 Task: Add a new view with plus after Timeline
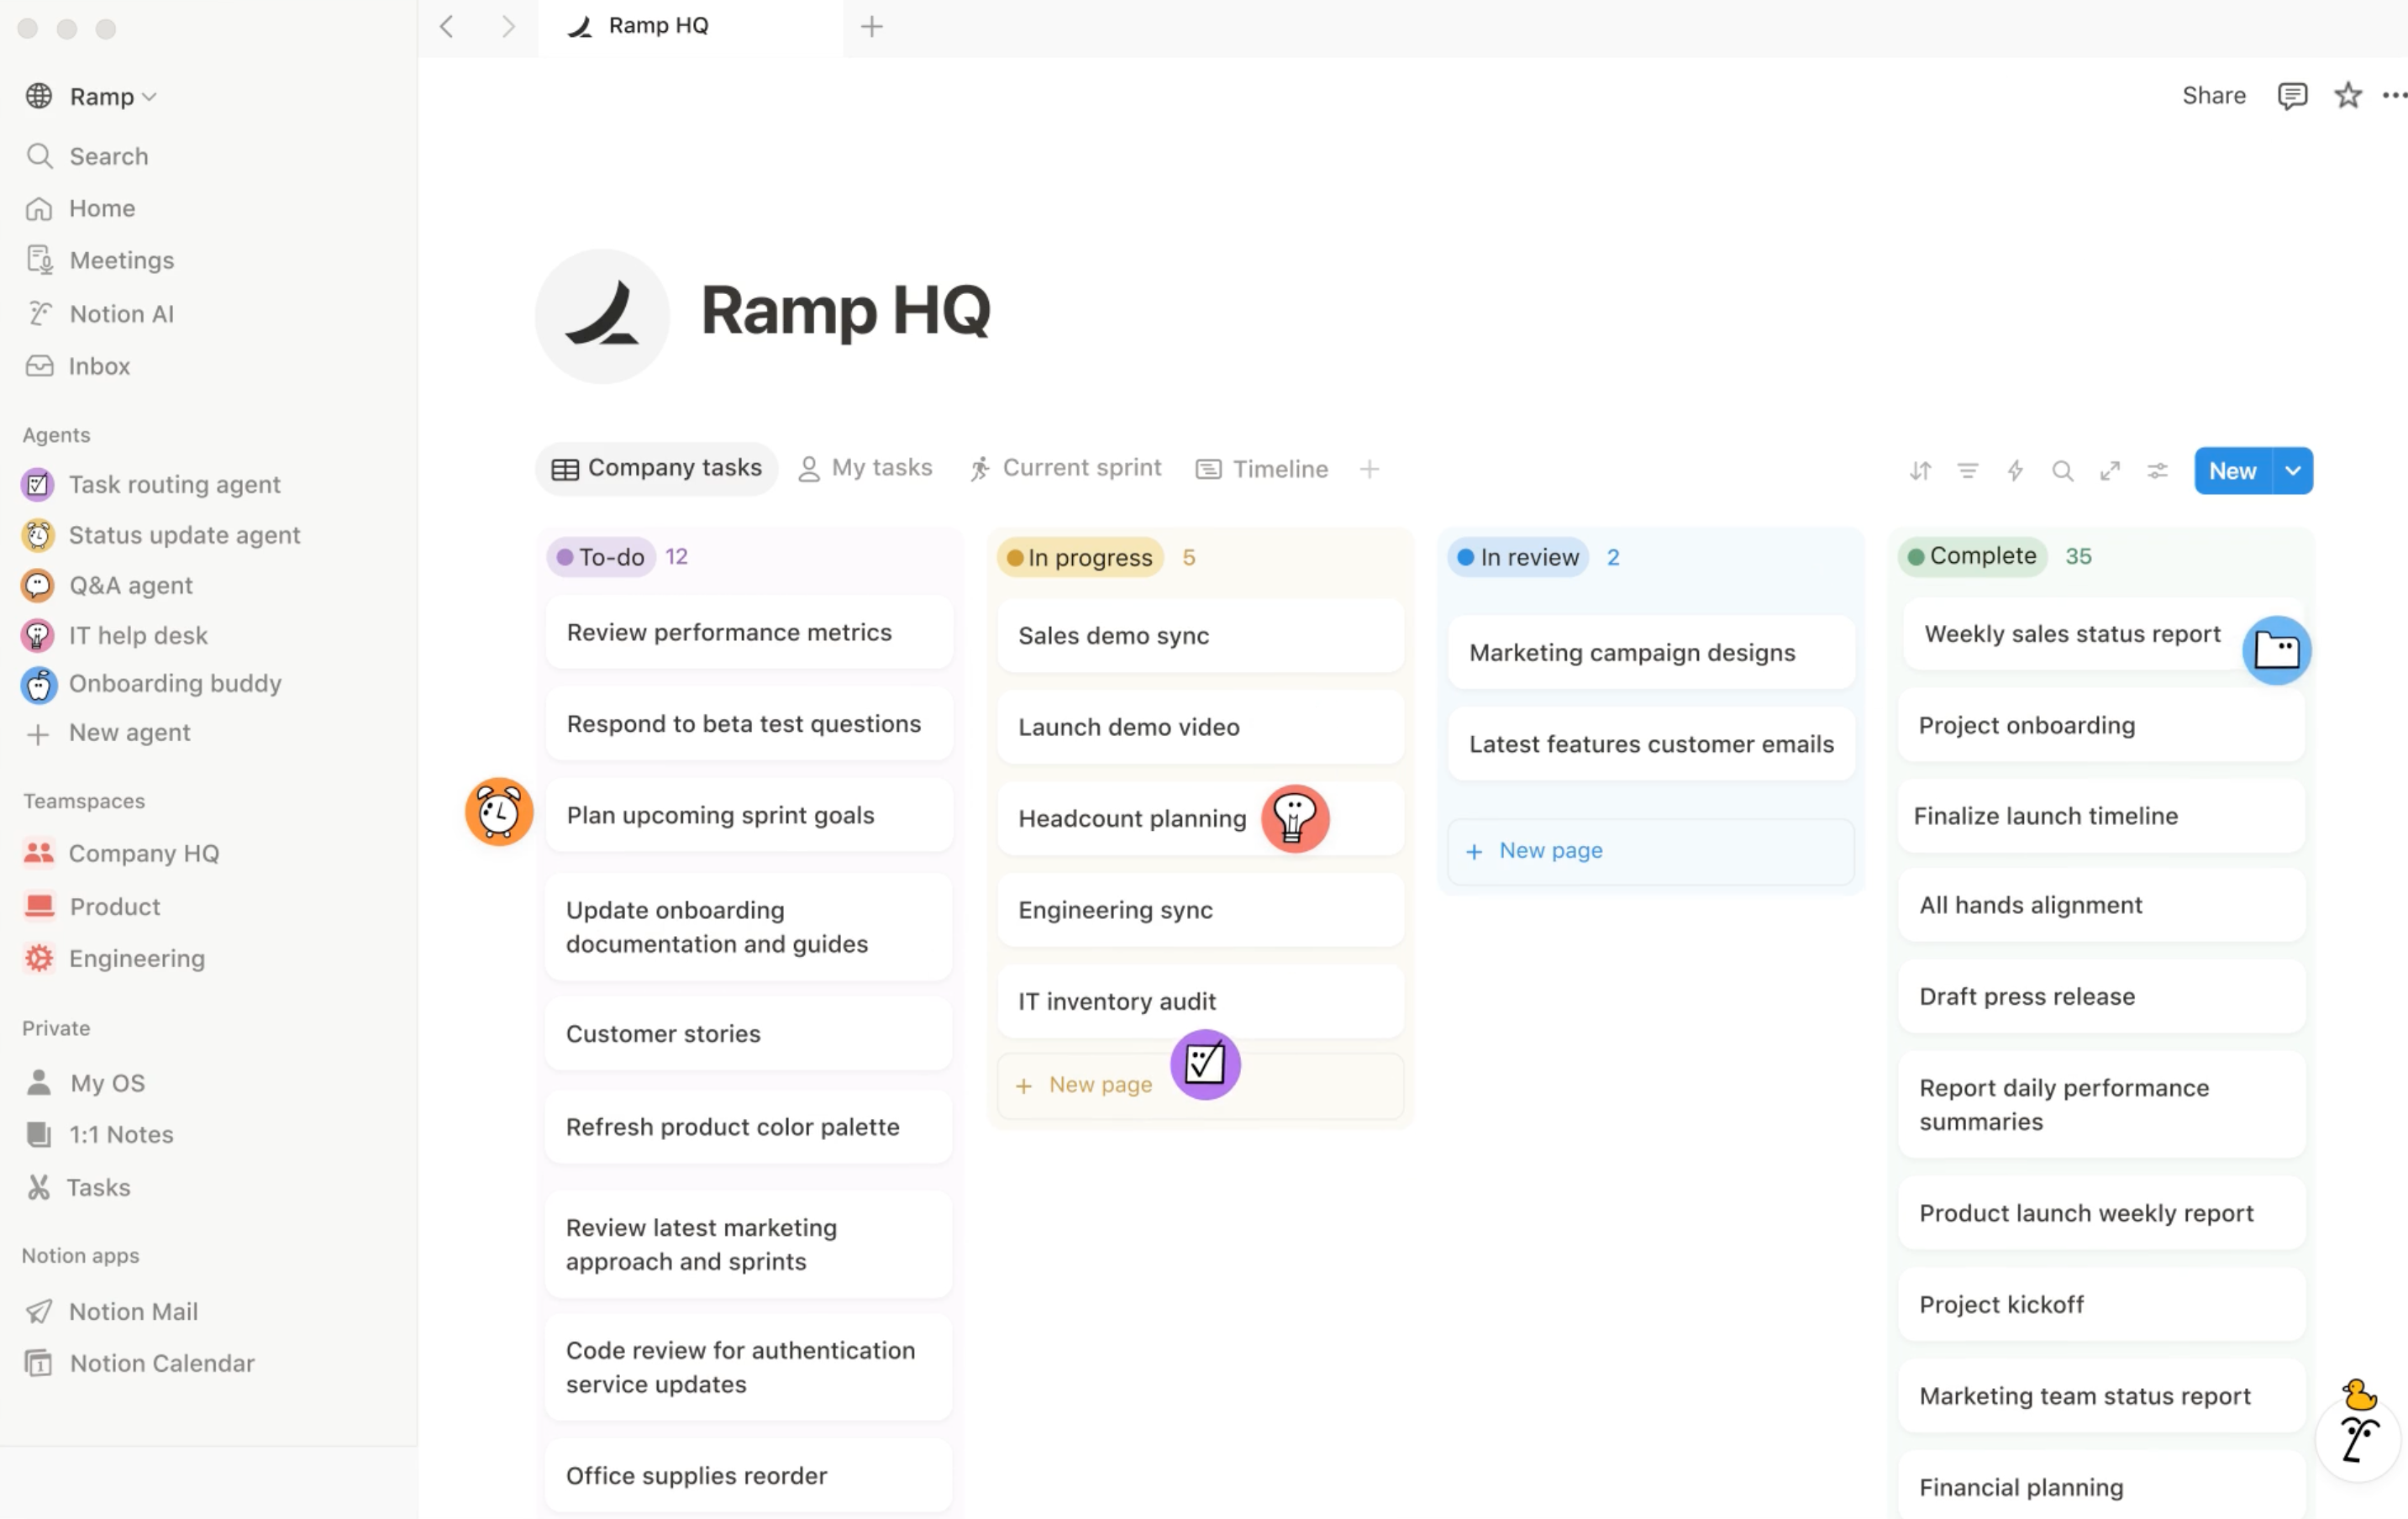tap(1369, 468)
